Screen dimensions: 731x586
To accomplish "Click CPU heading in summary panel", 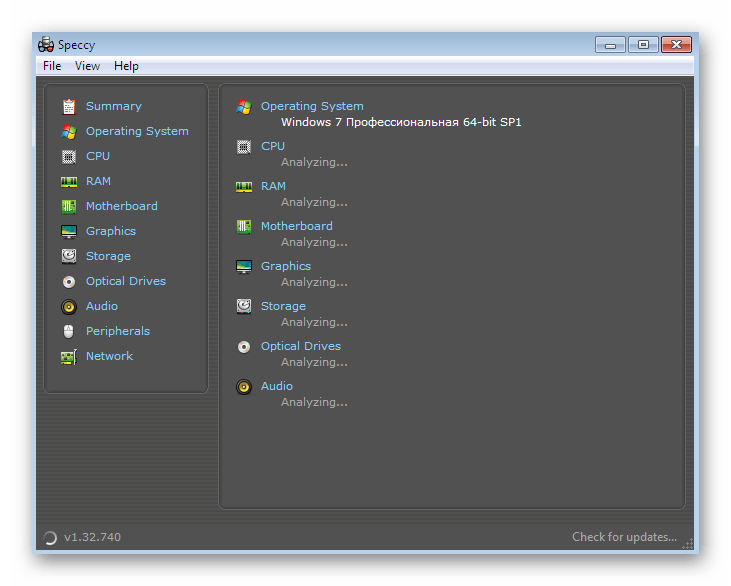I will pyautogui.click(x=273, y=146).
